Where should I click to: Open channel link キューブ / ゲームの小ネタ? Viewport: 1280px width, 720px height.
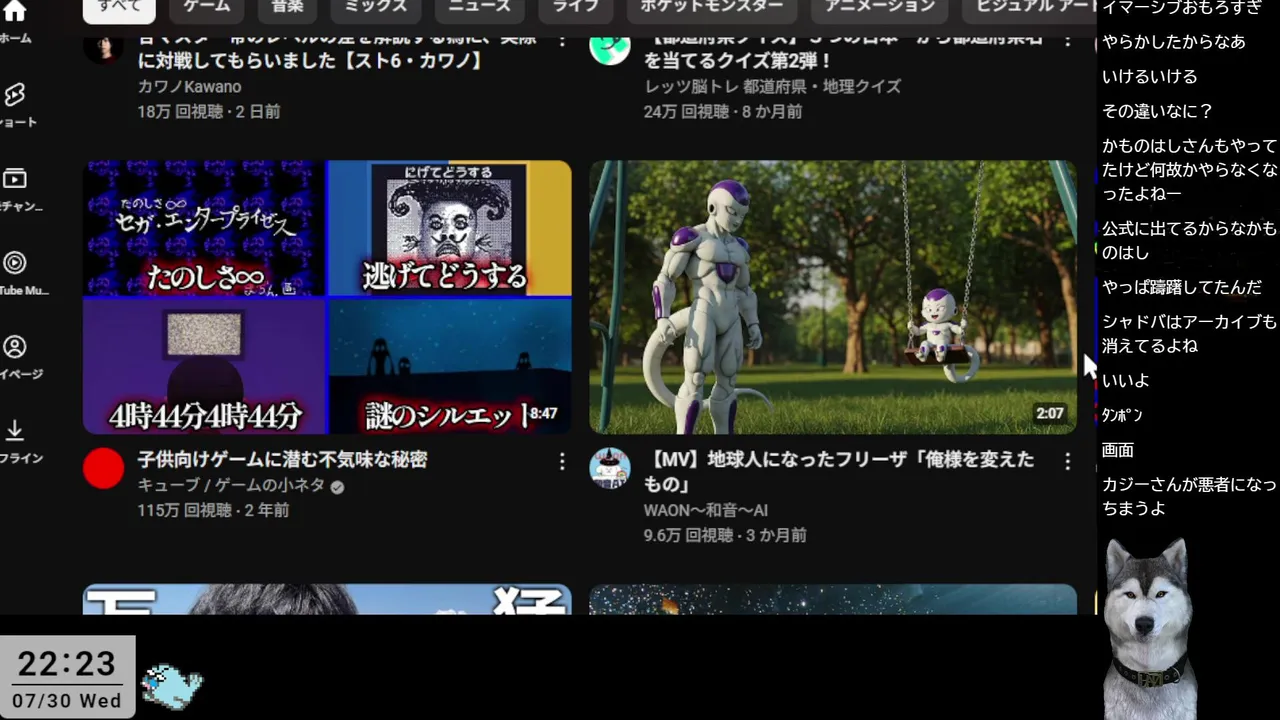point(231,485)
